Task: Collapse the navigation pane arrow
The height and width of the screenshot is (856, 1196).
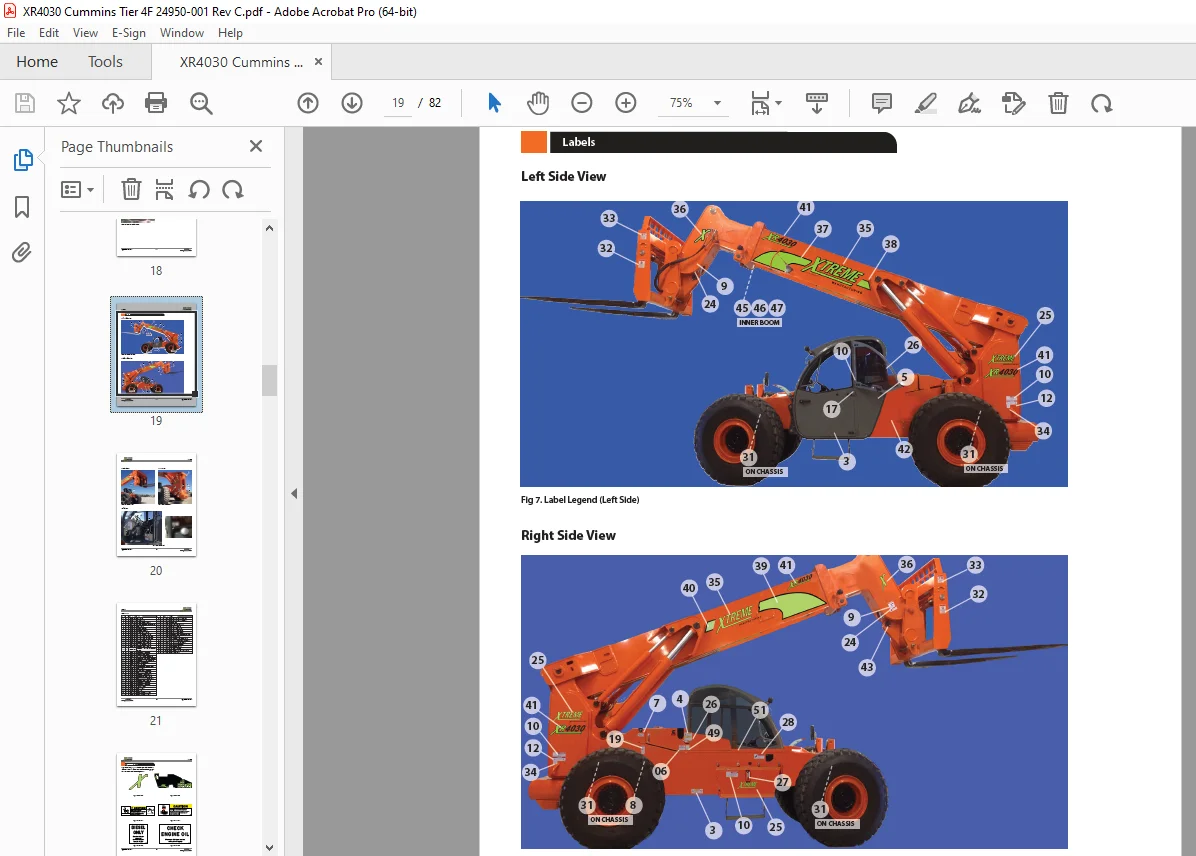Action: pos(294,494)
